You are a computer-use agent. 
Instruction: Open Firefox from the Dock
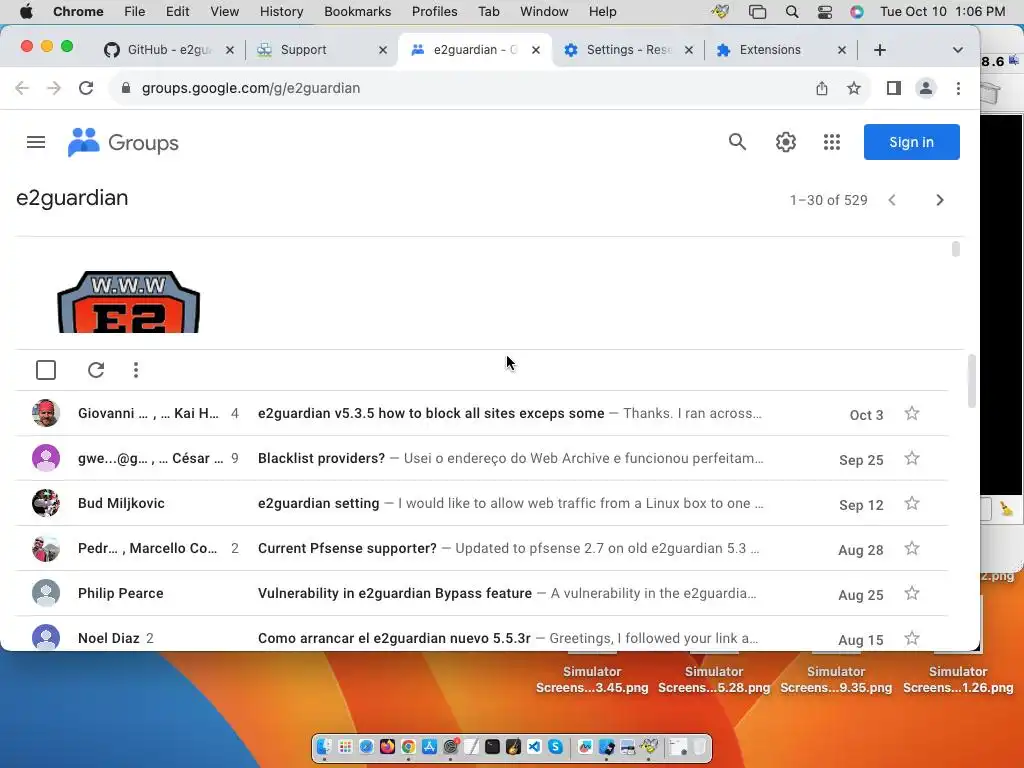point(387,746)
